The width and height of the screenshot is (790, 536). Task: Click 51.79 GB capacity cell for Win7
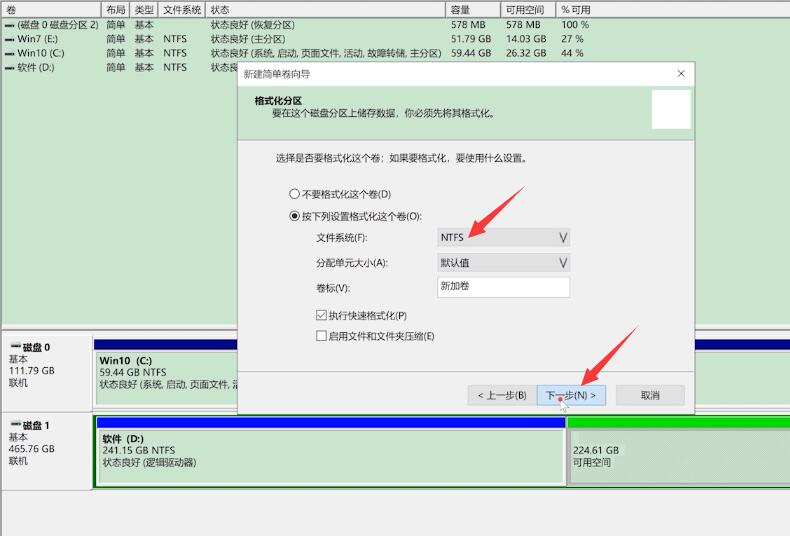tap(471, 39)
